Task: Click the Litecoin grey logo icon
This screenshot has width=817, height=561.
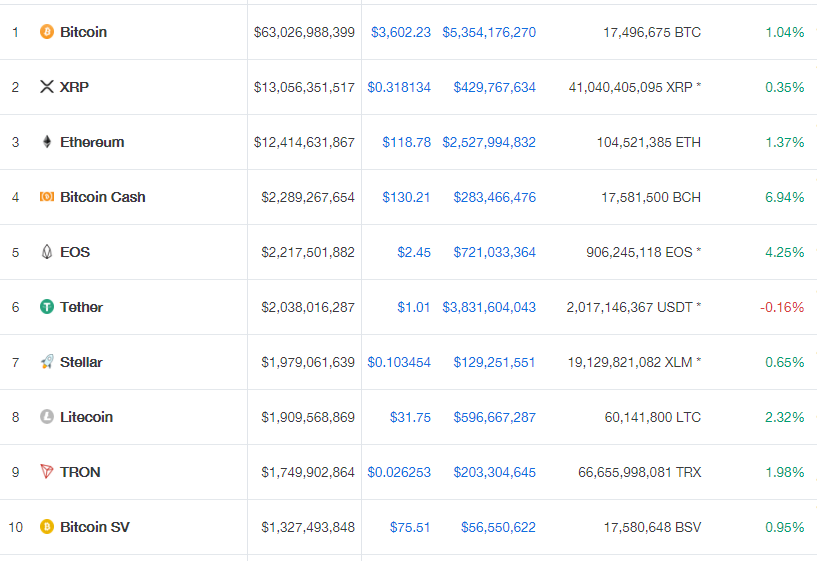Action: 47,417
